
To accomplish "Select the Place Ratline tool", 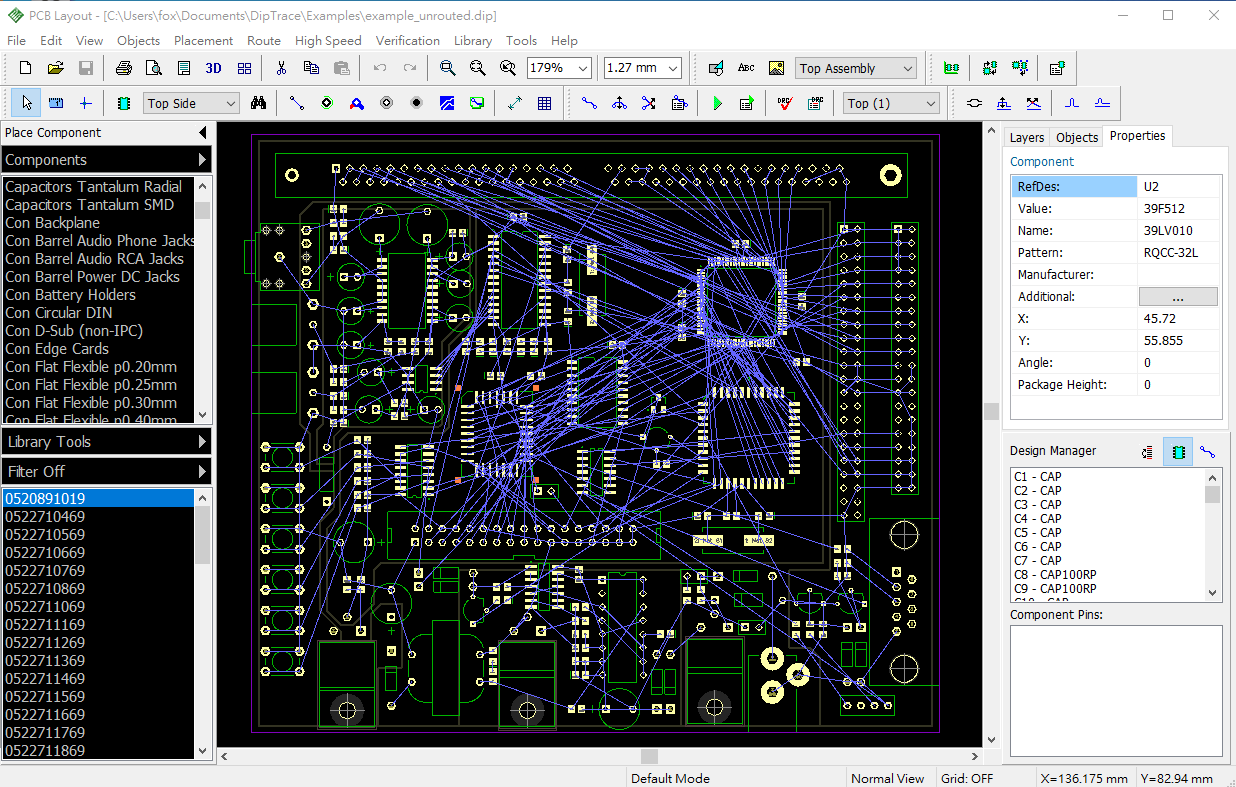I will (x=297, y=103).
